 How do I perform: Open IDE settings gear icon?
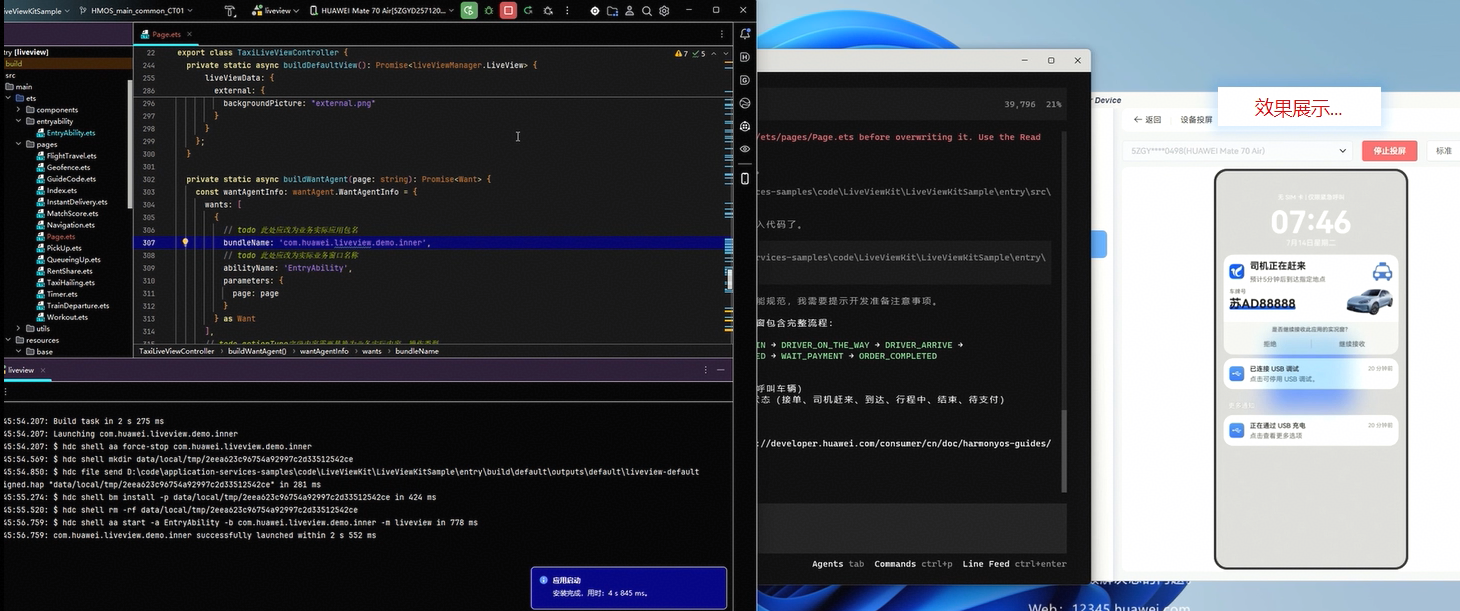[664, 11]
